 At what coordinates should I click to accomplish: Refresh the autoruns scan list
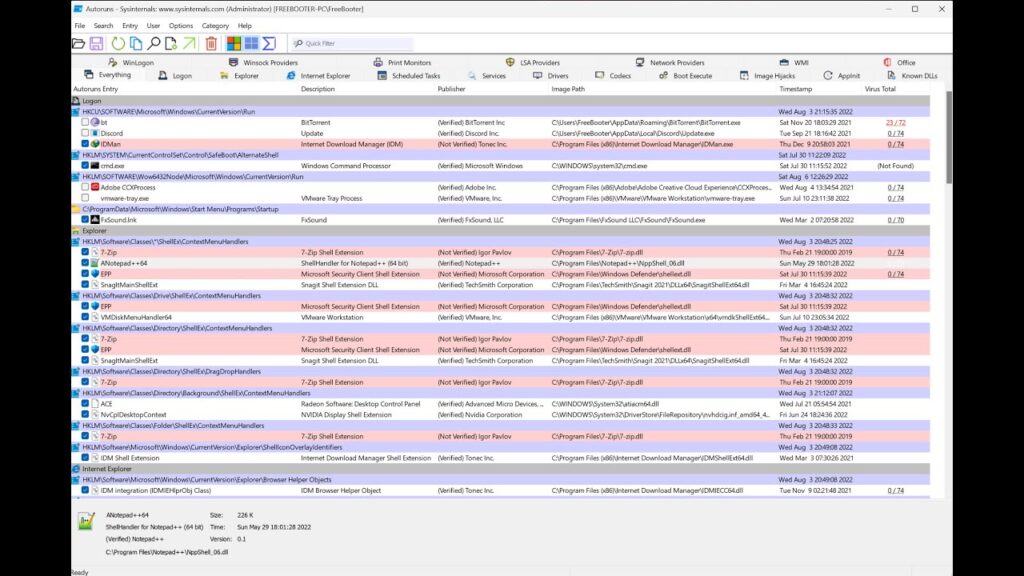pyautogui.click(x=118, y=44)
